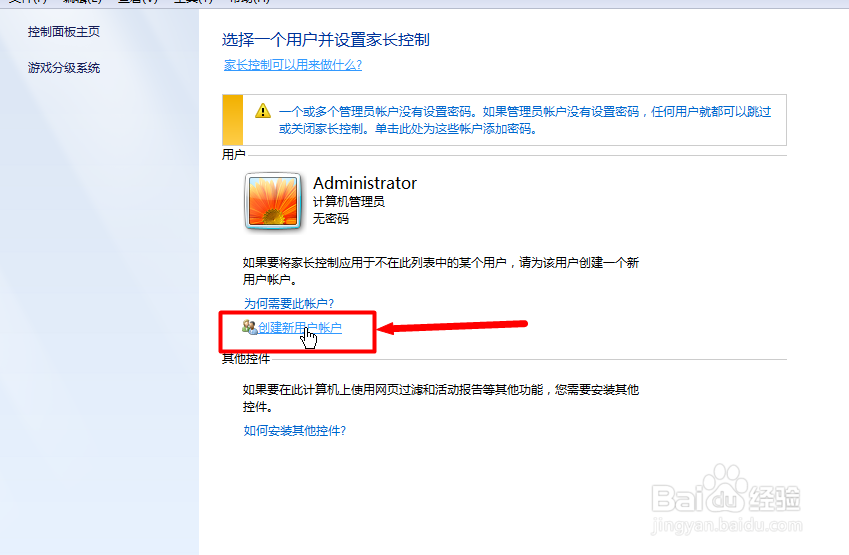
Task: Open the 控制面板主页 sidebar link
Action: coord(64,31)
